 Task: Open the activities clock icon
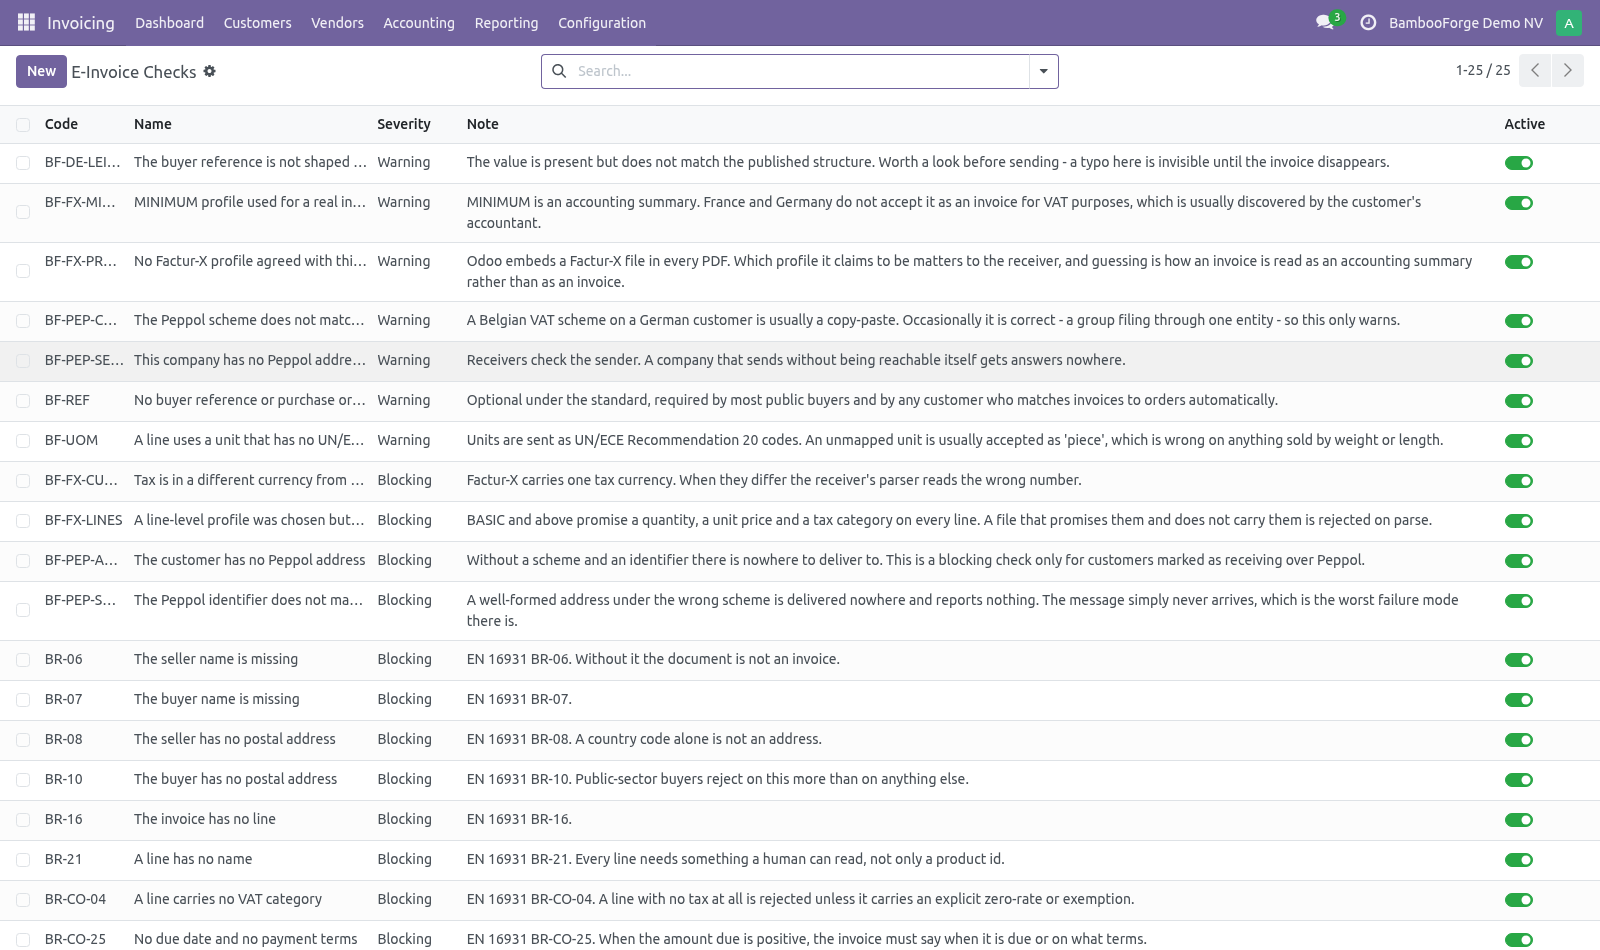click(1368, 22)
